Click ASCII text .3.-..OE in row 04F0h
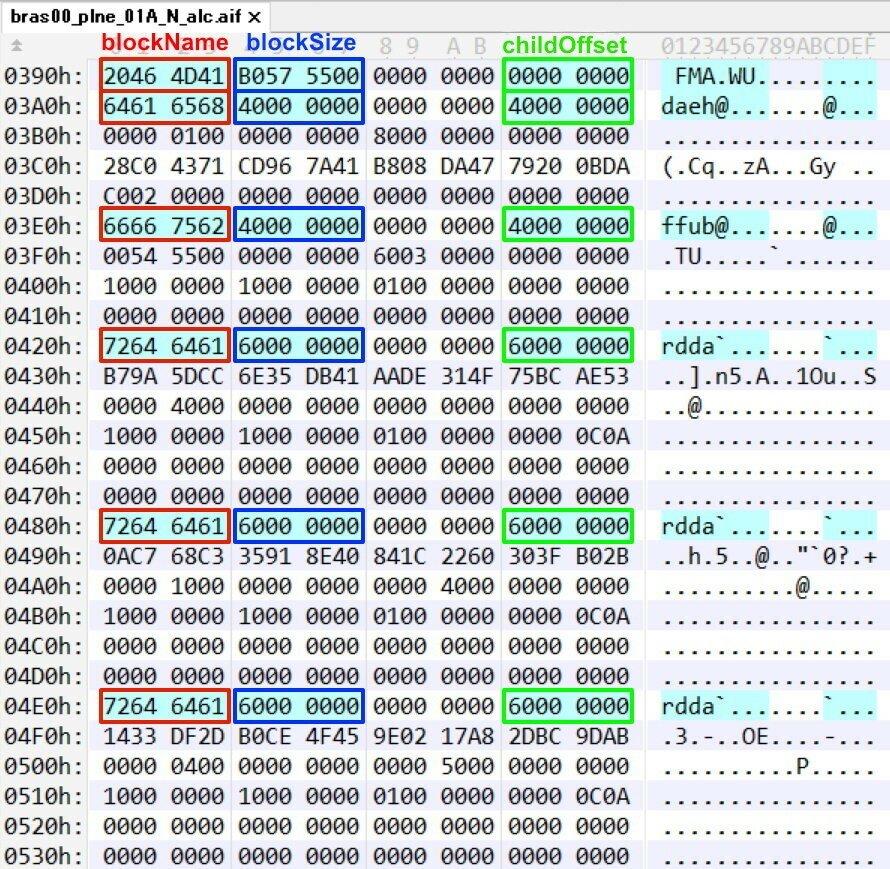Image resolution: width=890 pixels, height=869 pixels. pos(715,736)
